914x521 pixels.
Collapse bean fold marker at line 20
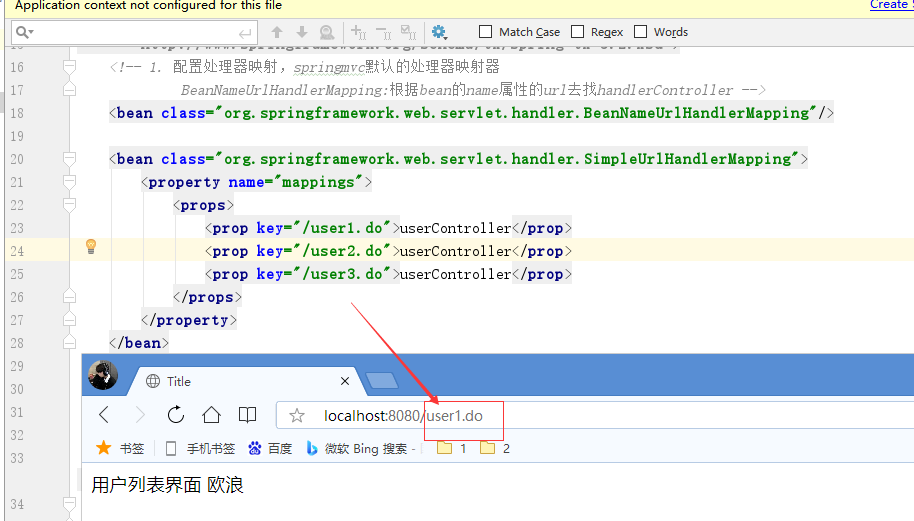point(69,159)
